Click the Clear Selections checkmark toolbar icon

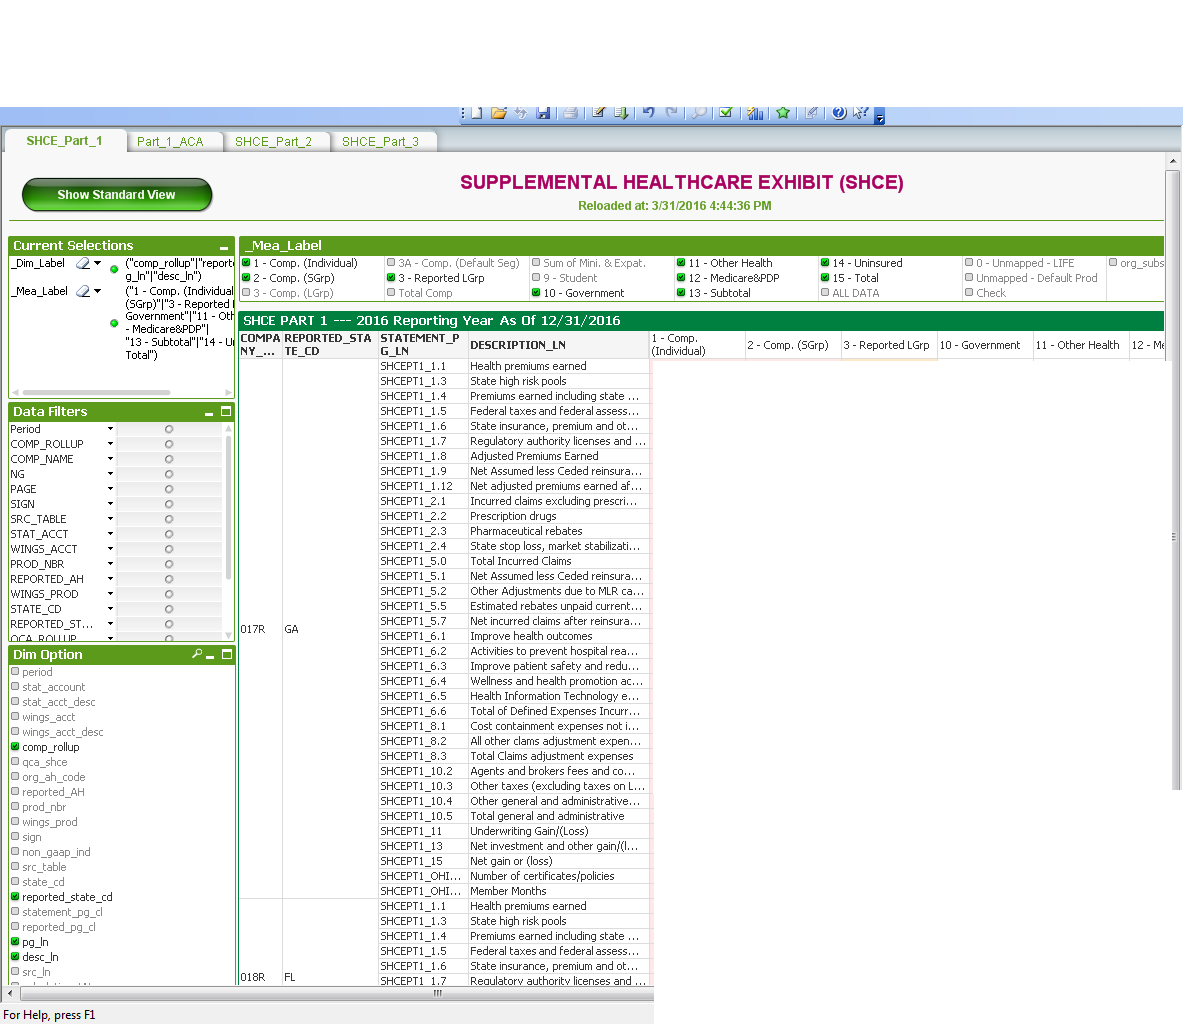(724, 113)
